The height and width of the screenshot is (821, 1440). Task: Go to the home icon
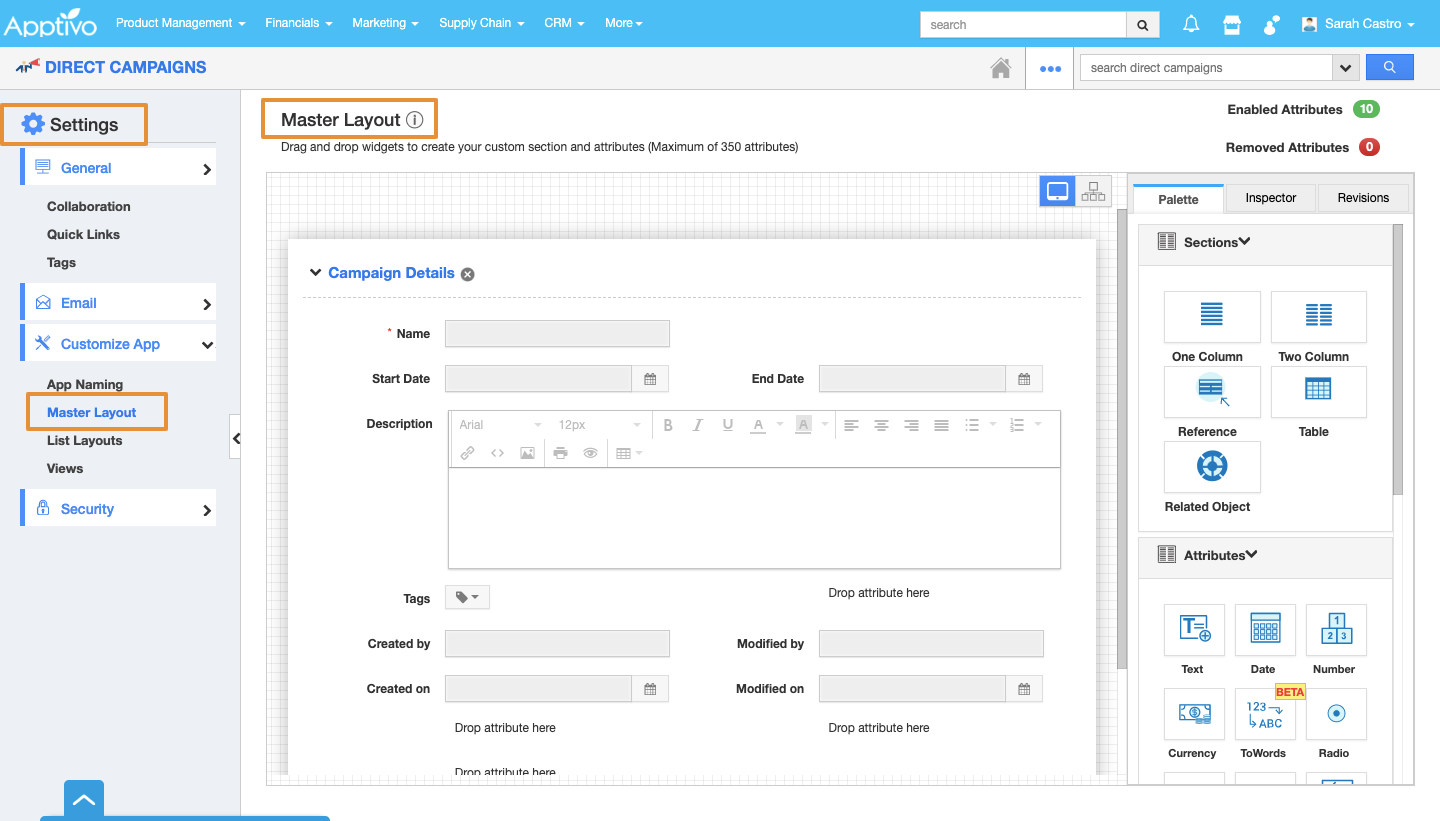pyautogui.click(x=1000, y=68)
